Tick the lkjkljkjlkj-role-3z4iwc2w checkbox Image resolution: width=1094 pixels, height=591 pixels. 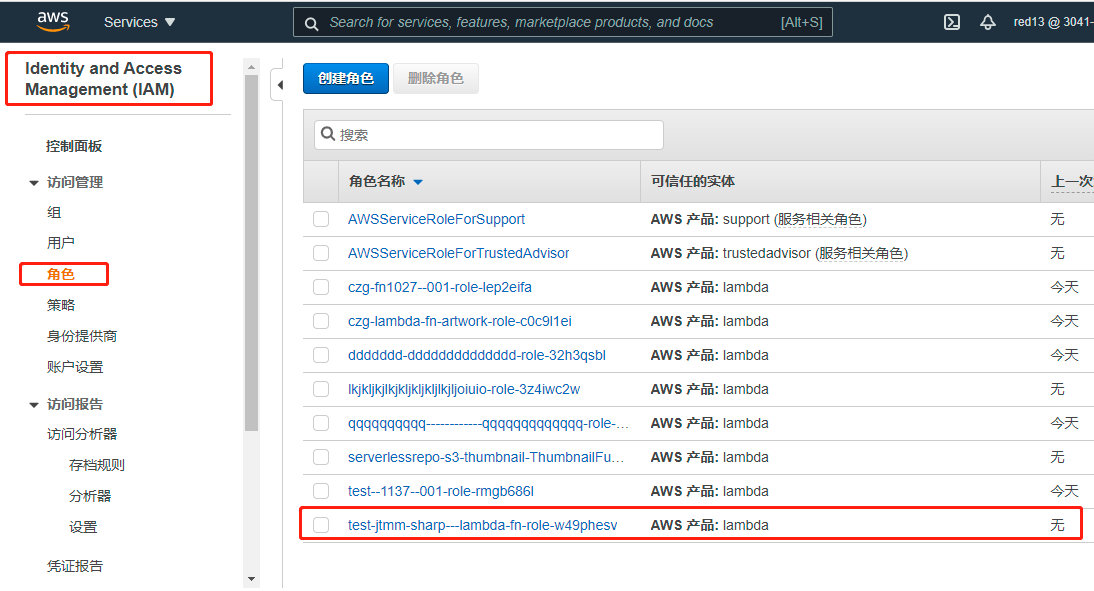(321, 389)
